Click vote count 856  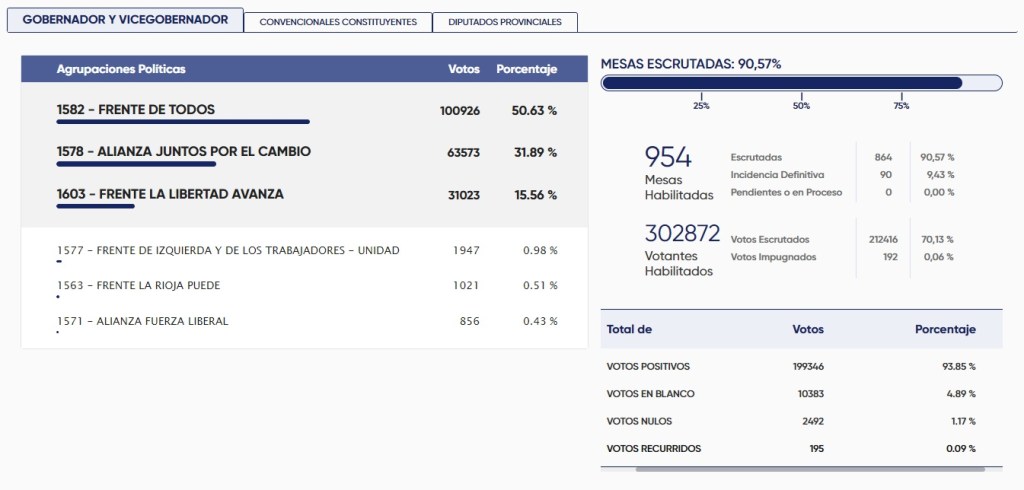pos(469,321)
